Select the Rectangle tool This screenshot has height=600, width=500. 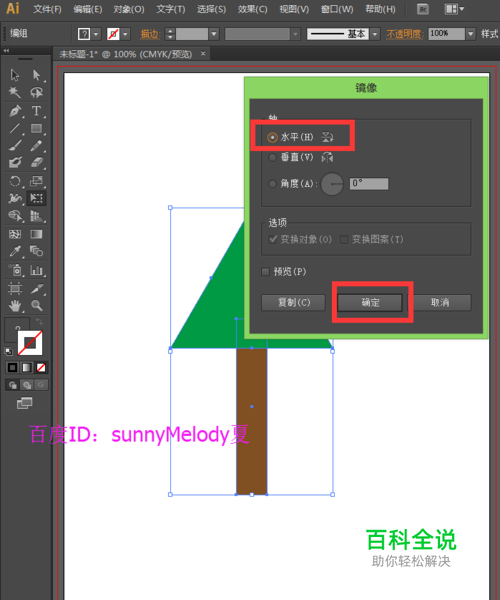click(36, 128)
